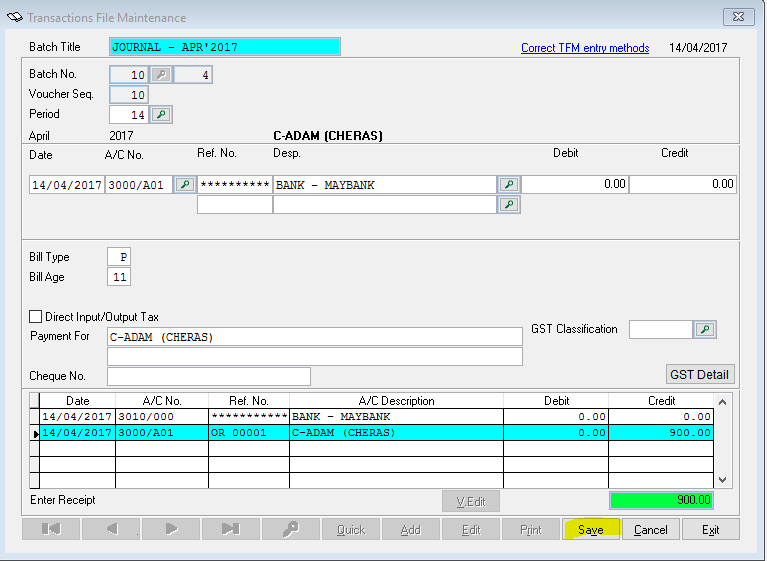Click the Batch No. input field

[x=129, y=75]
